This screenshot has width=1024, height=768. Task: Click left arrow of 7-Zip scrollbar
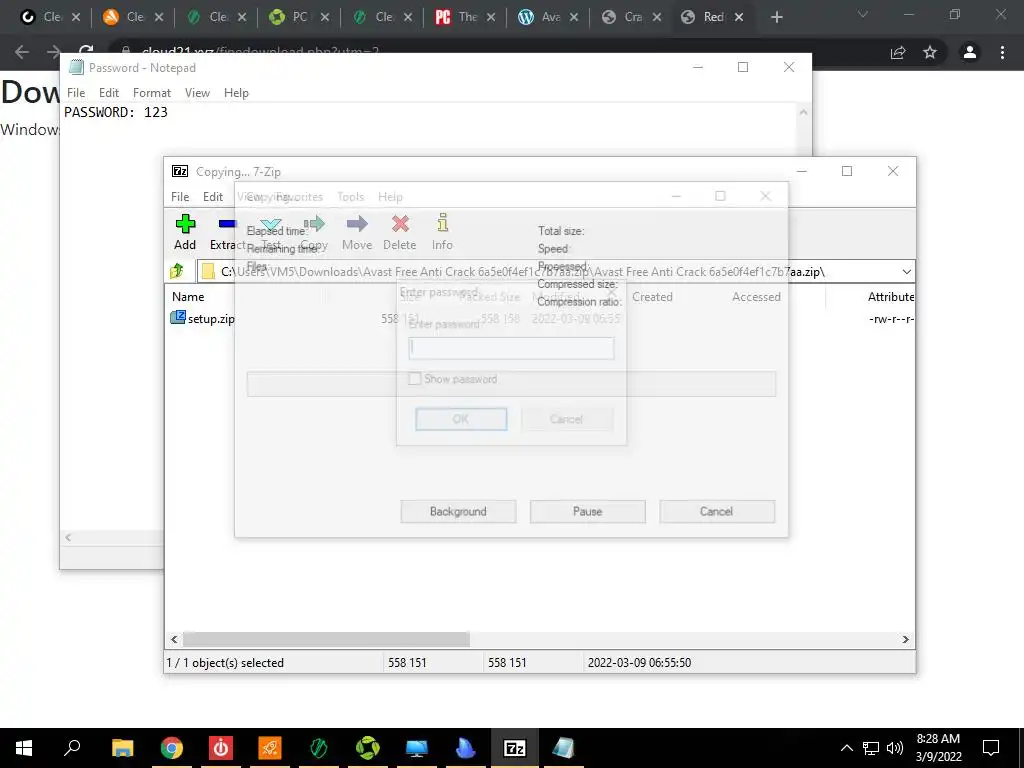click(174, 639)
